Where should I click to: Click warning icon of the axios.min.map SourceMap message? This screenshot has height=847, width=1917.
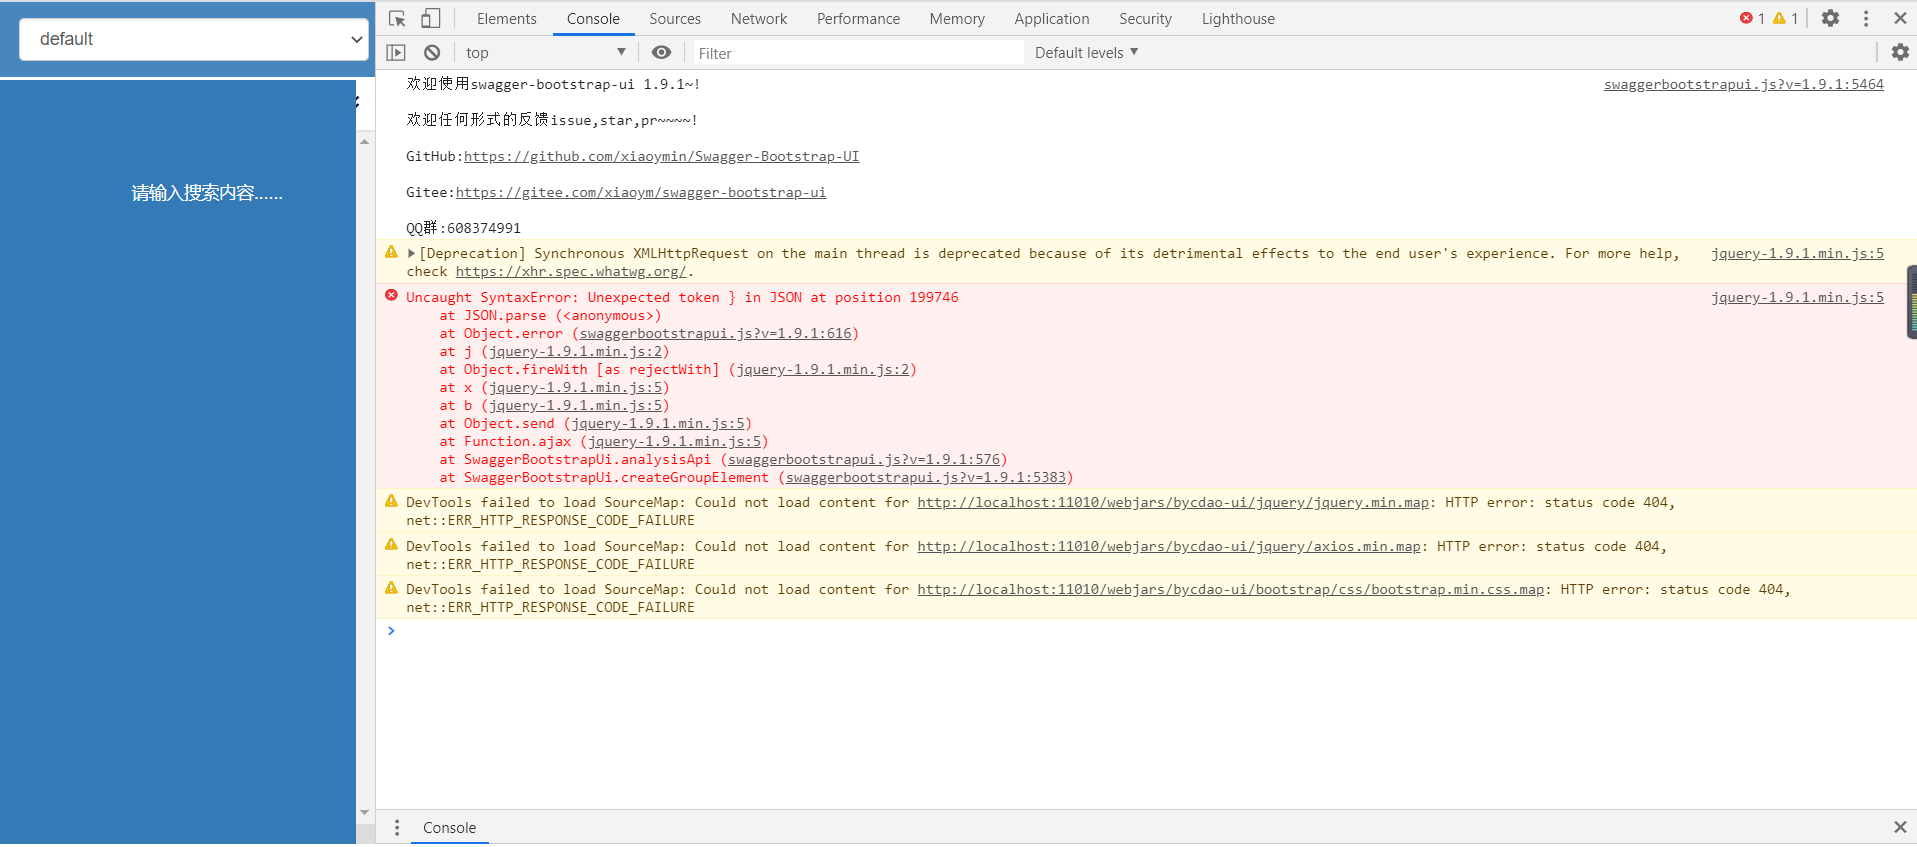(x=391, y=545)
